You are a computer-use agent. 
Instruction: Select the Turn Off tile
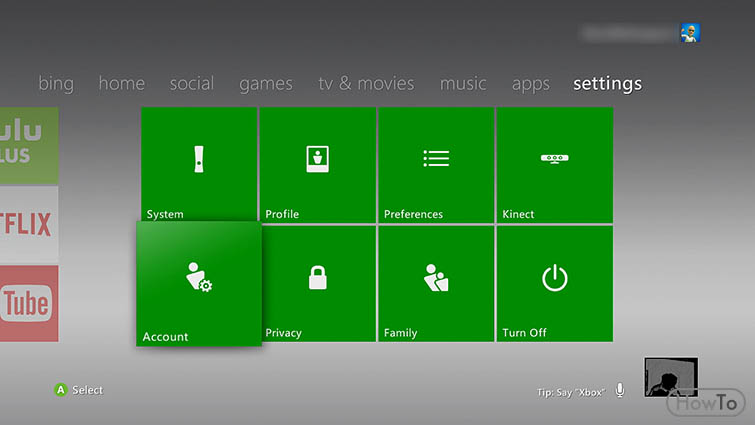coord(555,284)
